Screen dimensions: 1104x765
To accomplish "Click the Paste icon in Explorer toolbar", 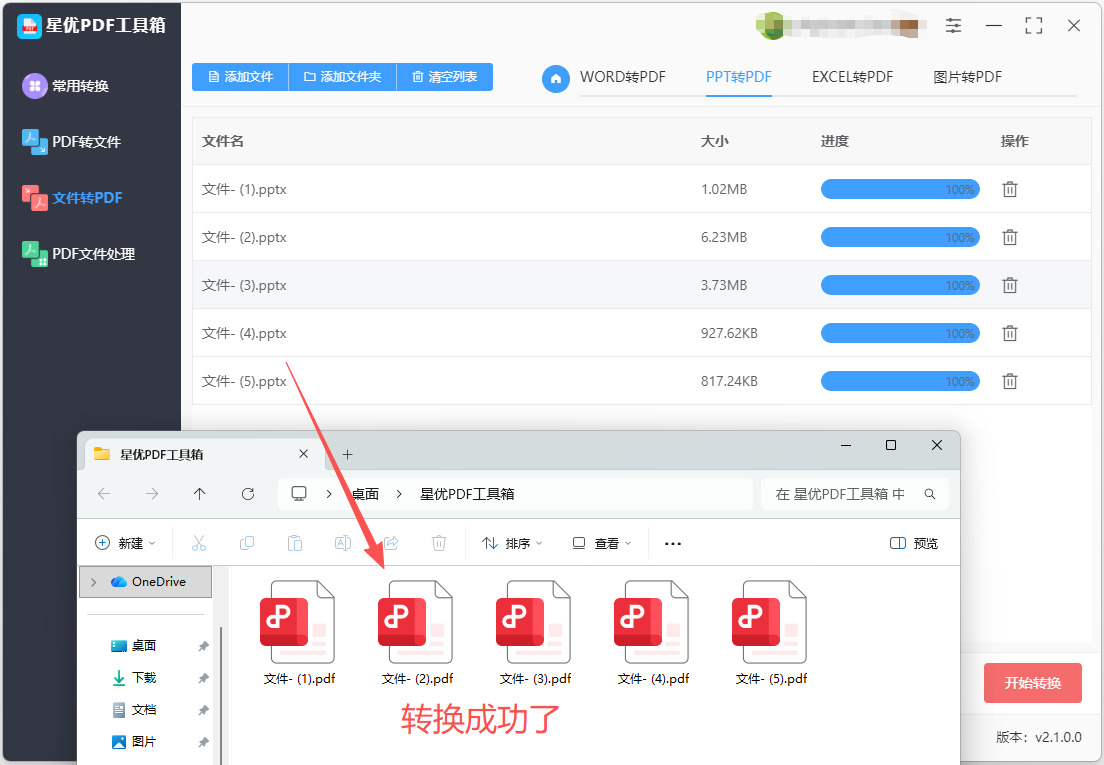I will [x=294, y=543].
